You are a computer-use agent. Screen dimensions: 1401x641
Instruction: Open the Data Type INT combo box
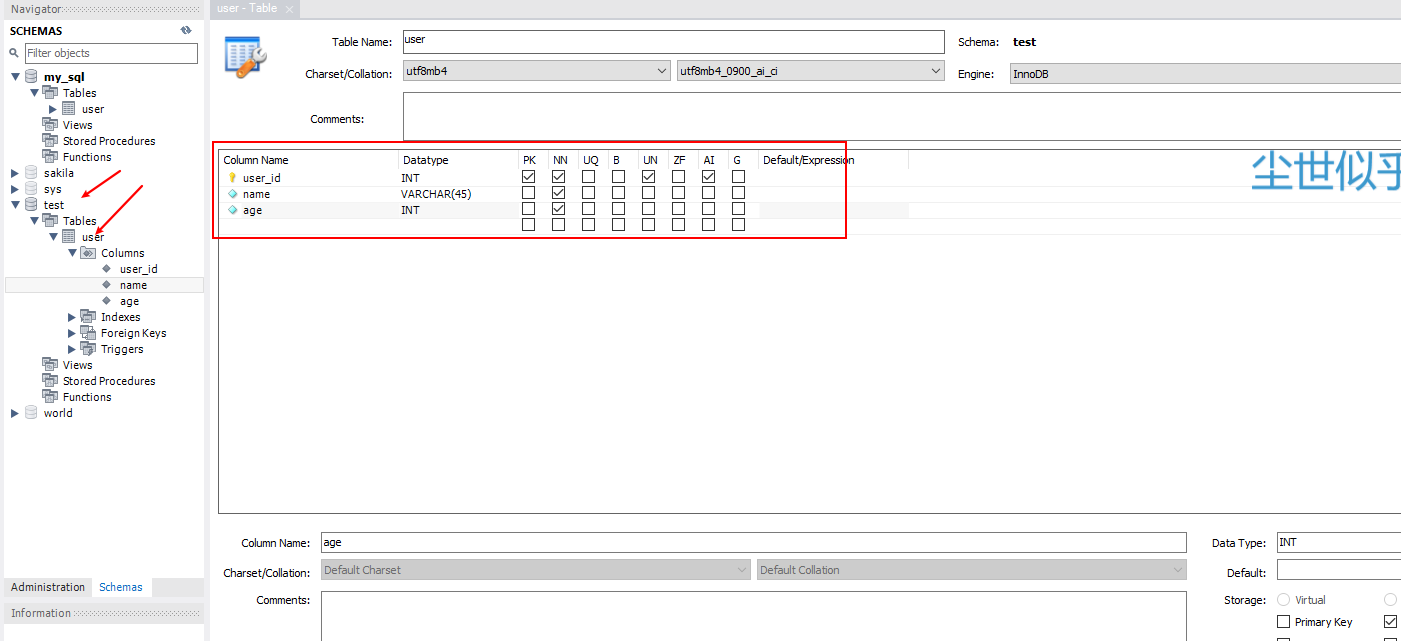1339,542
